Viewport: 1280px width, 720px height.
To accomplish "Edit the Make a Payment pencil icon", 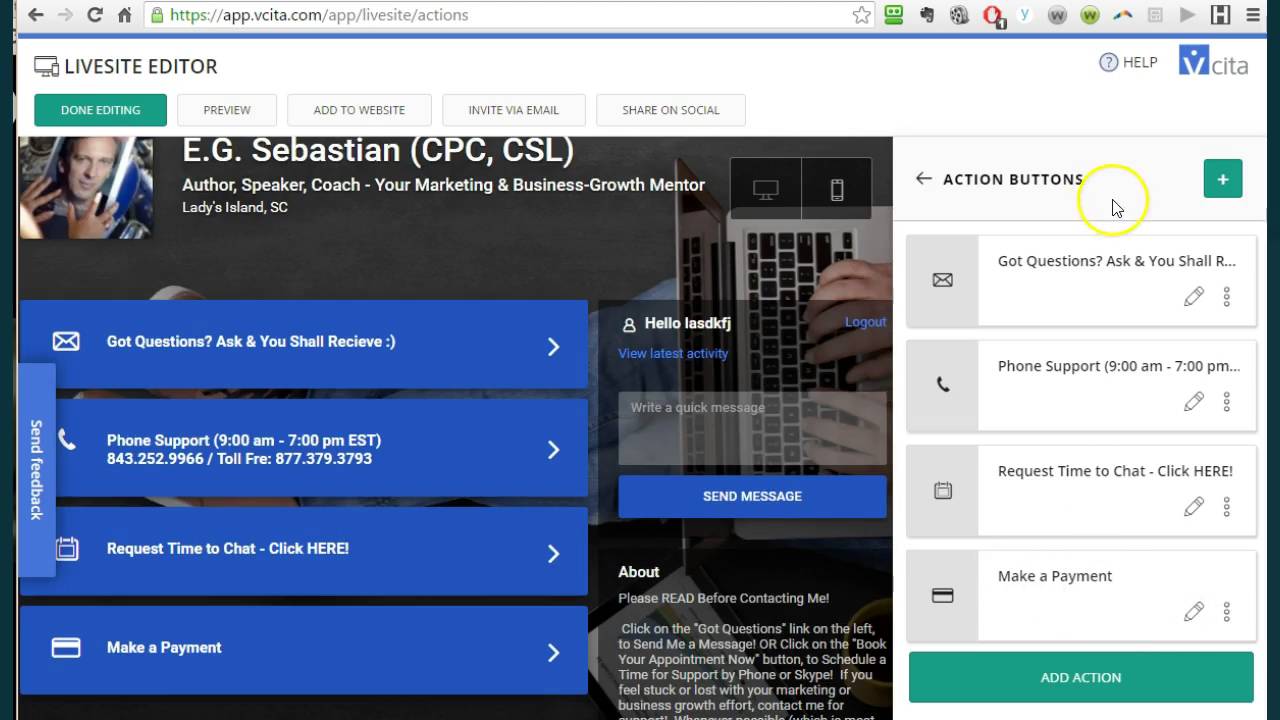I will click(x=1194, y=611).
